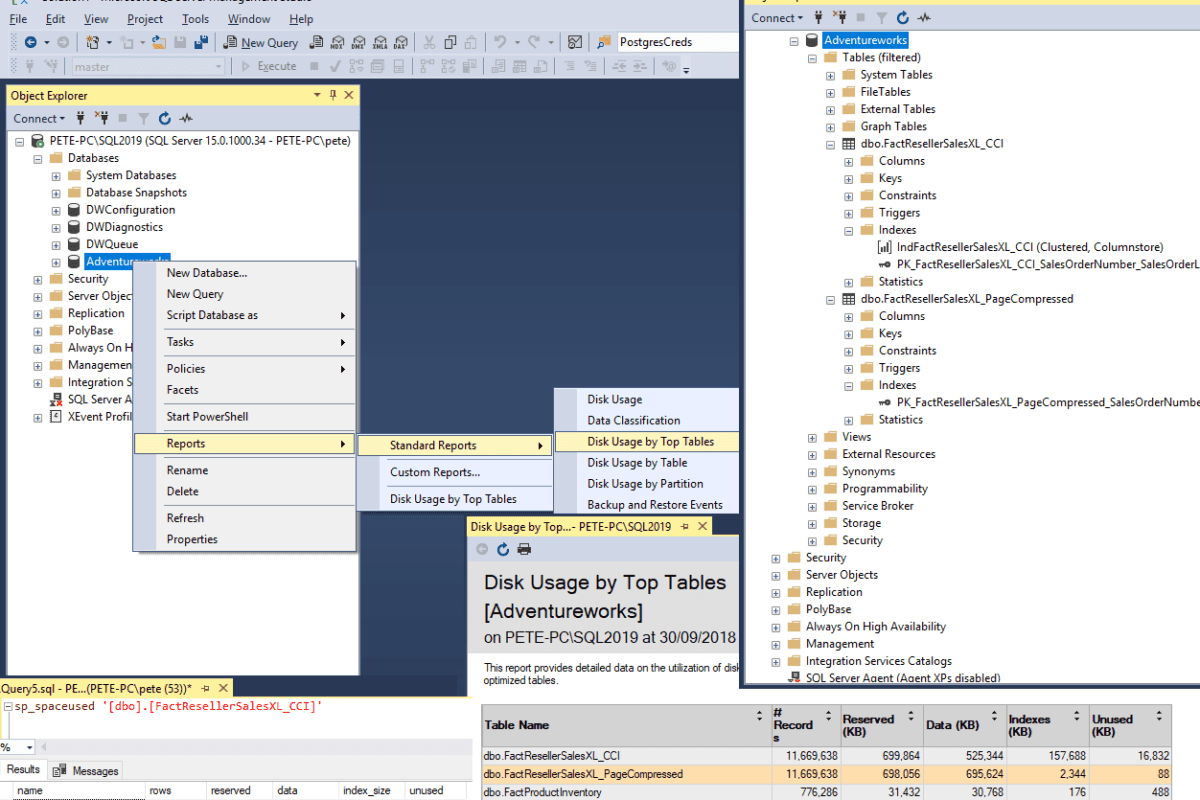This screenshot has height=800, width=1200.
Task: Toggle the auto-hide pin on the left Object Explorer
Action: 332,95
